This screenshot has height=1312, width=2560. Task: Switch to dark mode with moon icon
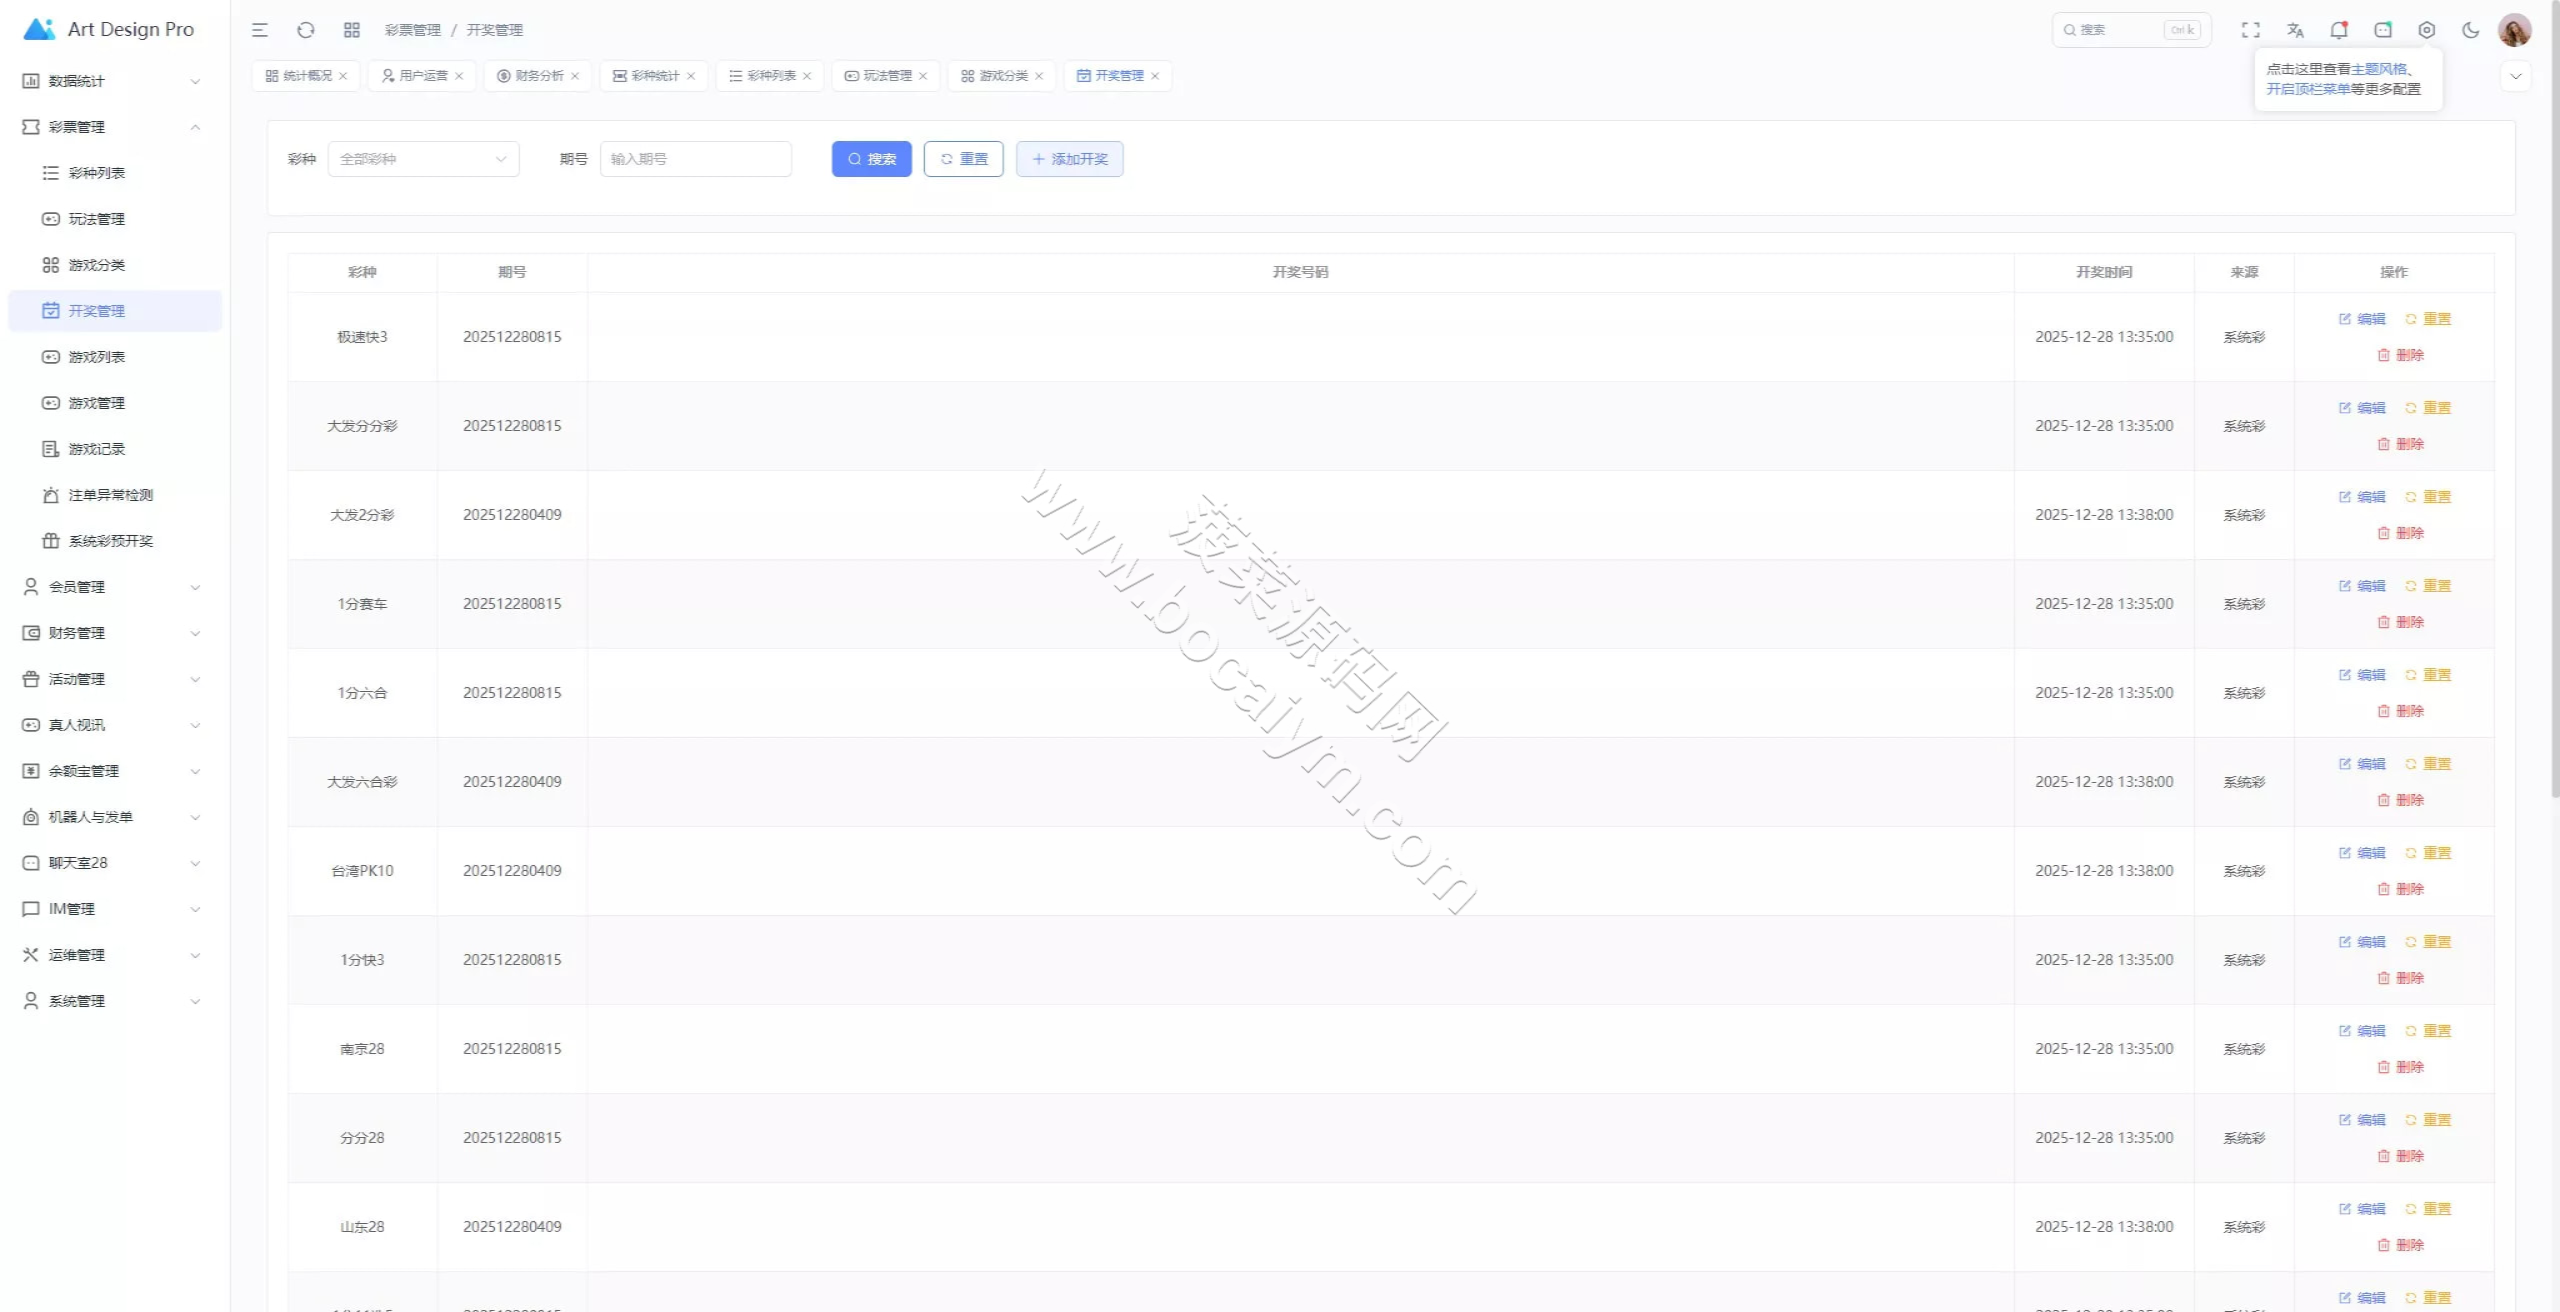pyautogui.click(x=2471, y=30)
